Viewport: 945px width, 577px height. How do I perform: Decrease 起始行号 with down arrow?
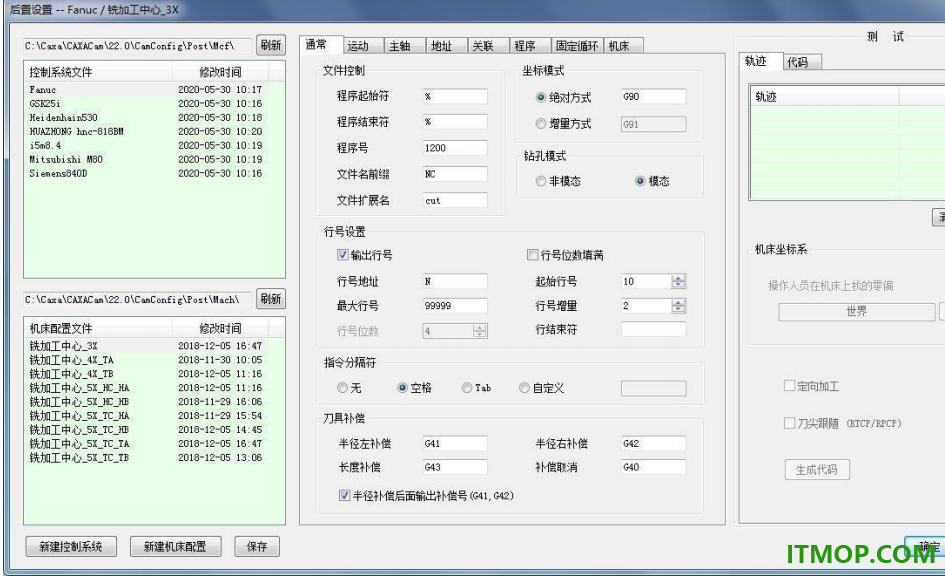[x=678, y=285]
